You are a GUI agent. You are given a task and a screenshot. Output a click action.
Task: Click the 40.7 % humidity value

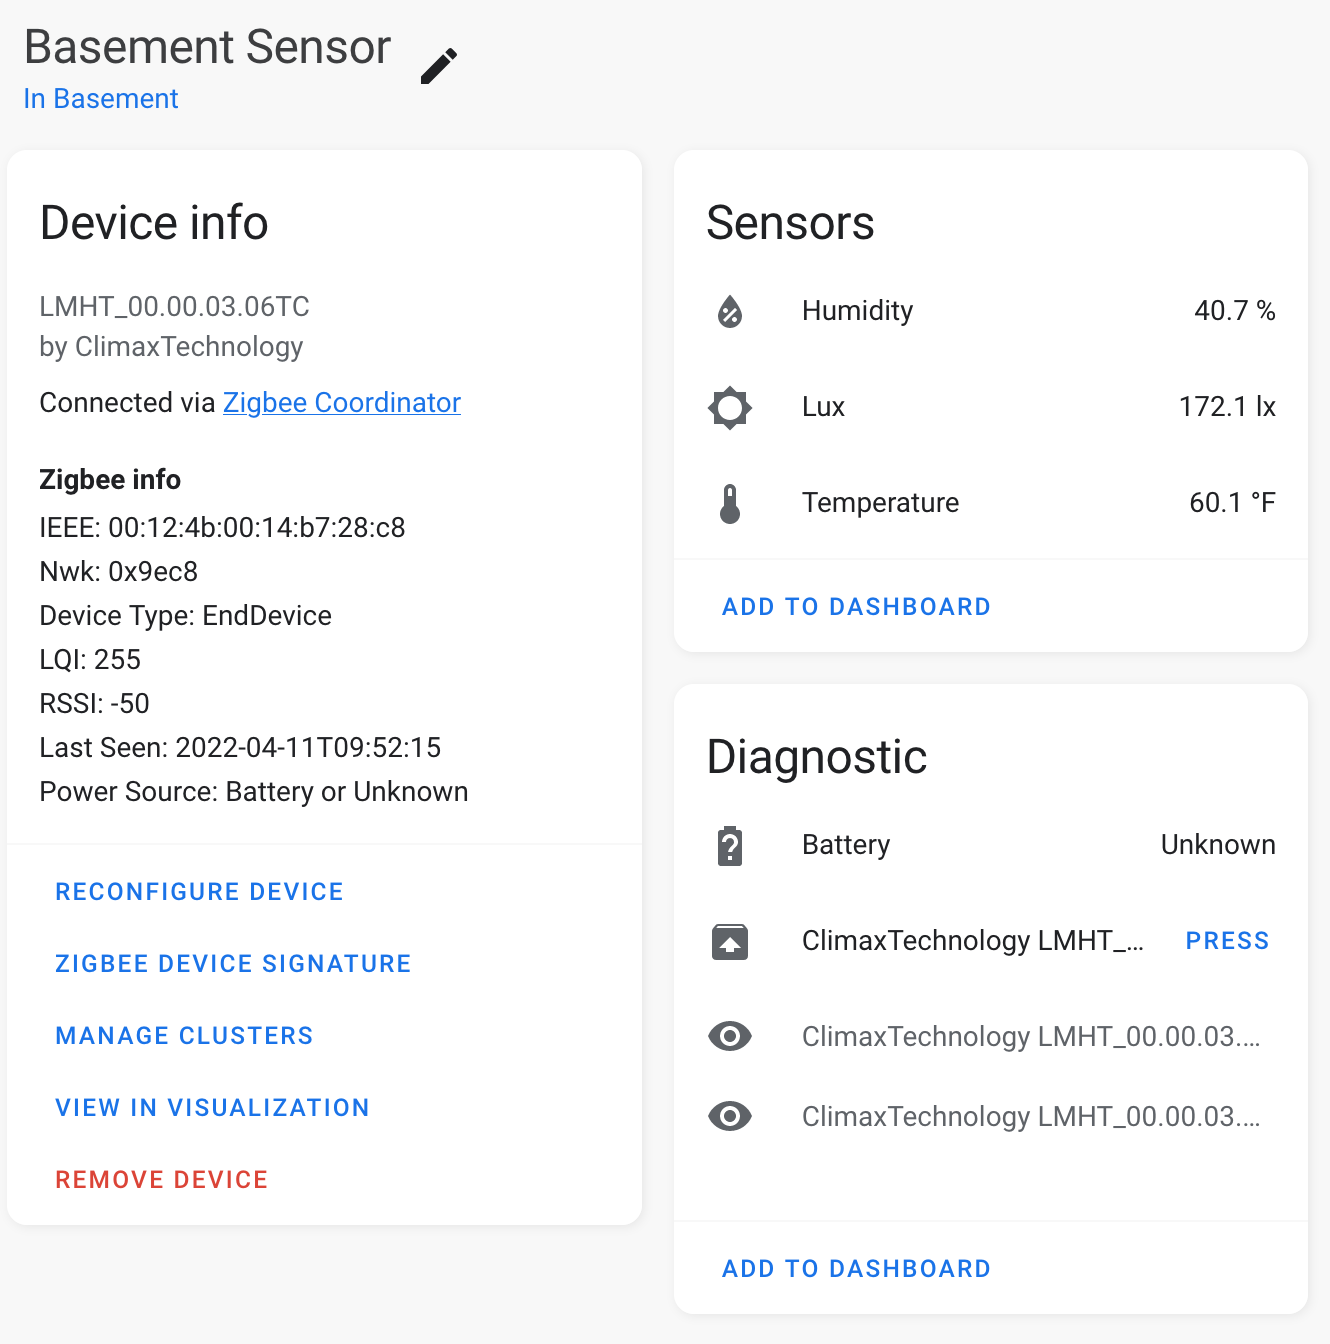point(1235,311)
